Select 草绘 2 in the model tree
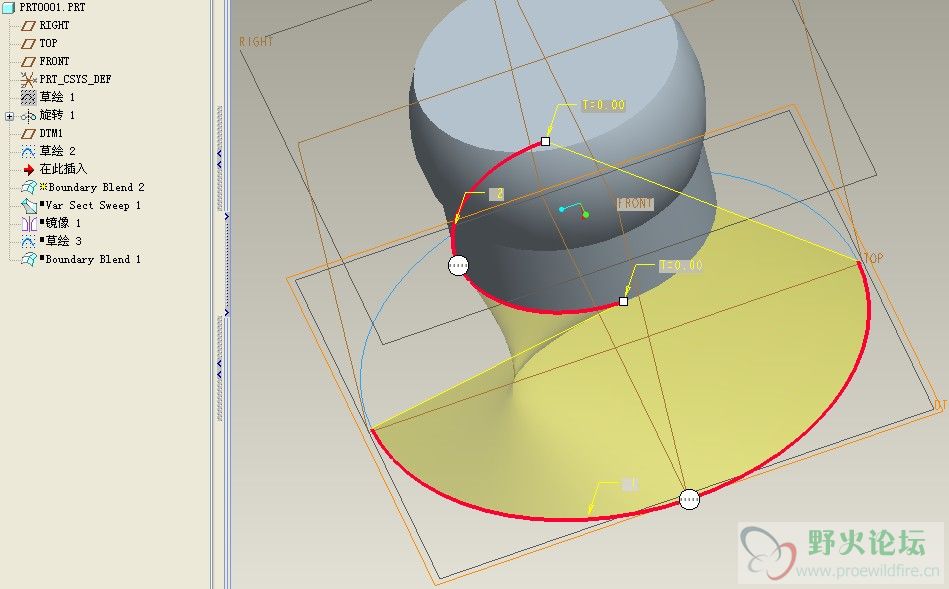The image size is (949, 589). pyautogui.click(x=57, y=151)
